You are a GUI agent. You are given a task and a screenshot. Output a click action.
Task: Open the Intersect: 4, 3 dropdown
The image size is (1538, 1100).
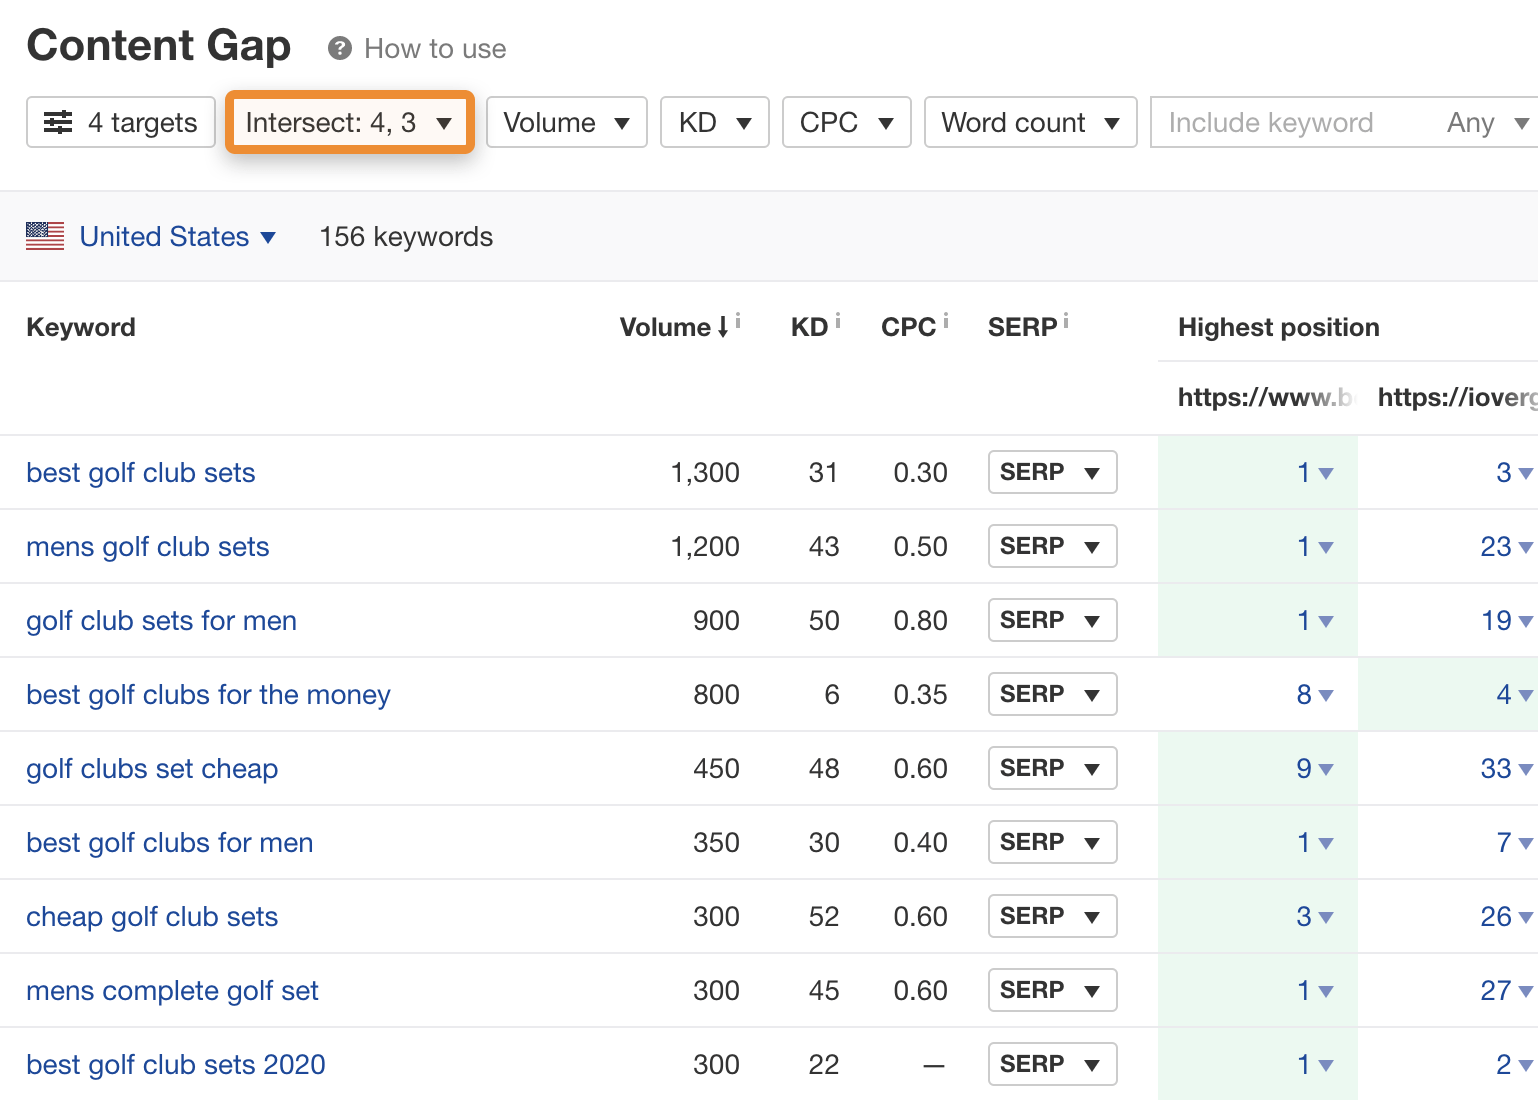point(349,122)
